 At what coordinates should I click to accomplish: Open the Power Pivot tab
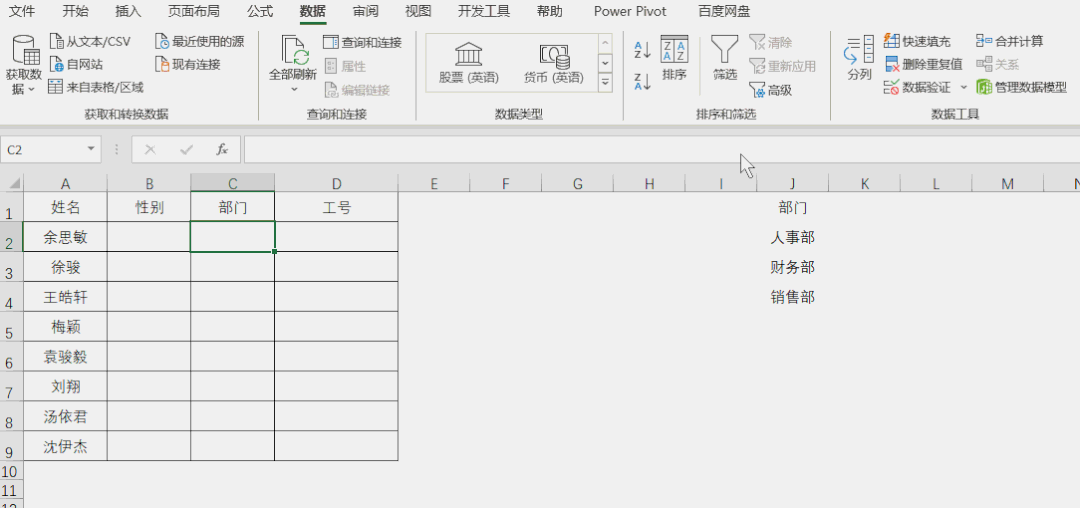tap(630, 12)
